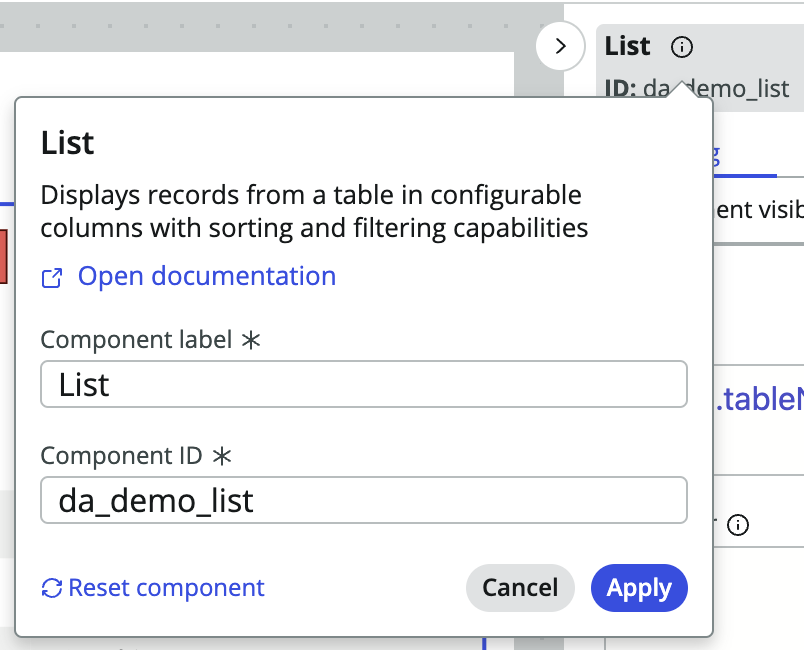Select the Reset component text link
Screen dimensions: 804x650
point(166,588)
